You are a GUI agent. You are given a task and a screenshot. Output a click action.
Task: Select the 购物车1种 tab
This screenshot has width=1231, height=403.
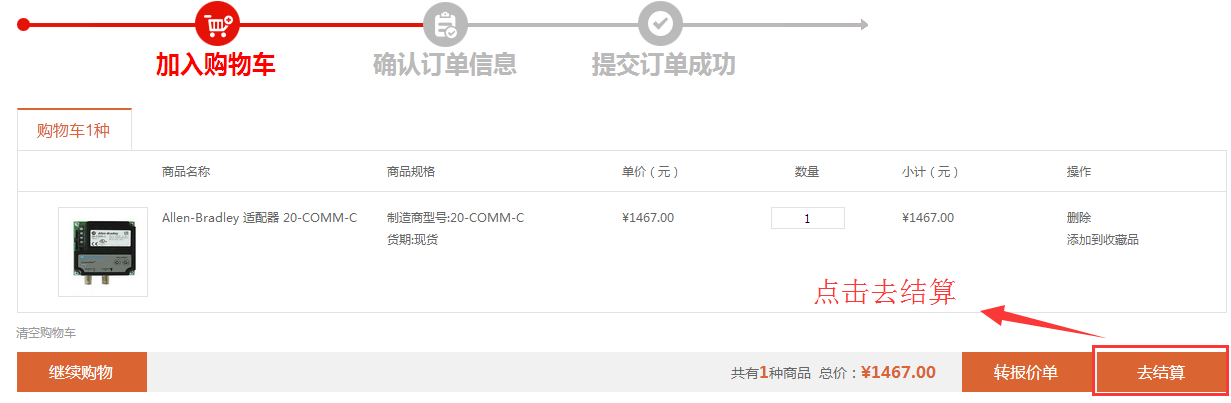point(74,131)
